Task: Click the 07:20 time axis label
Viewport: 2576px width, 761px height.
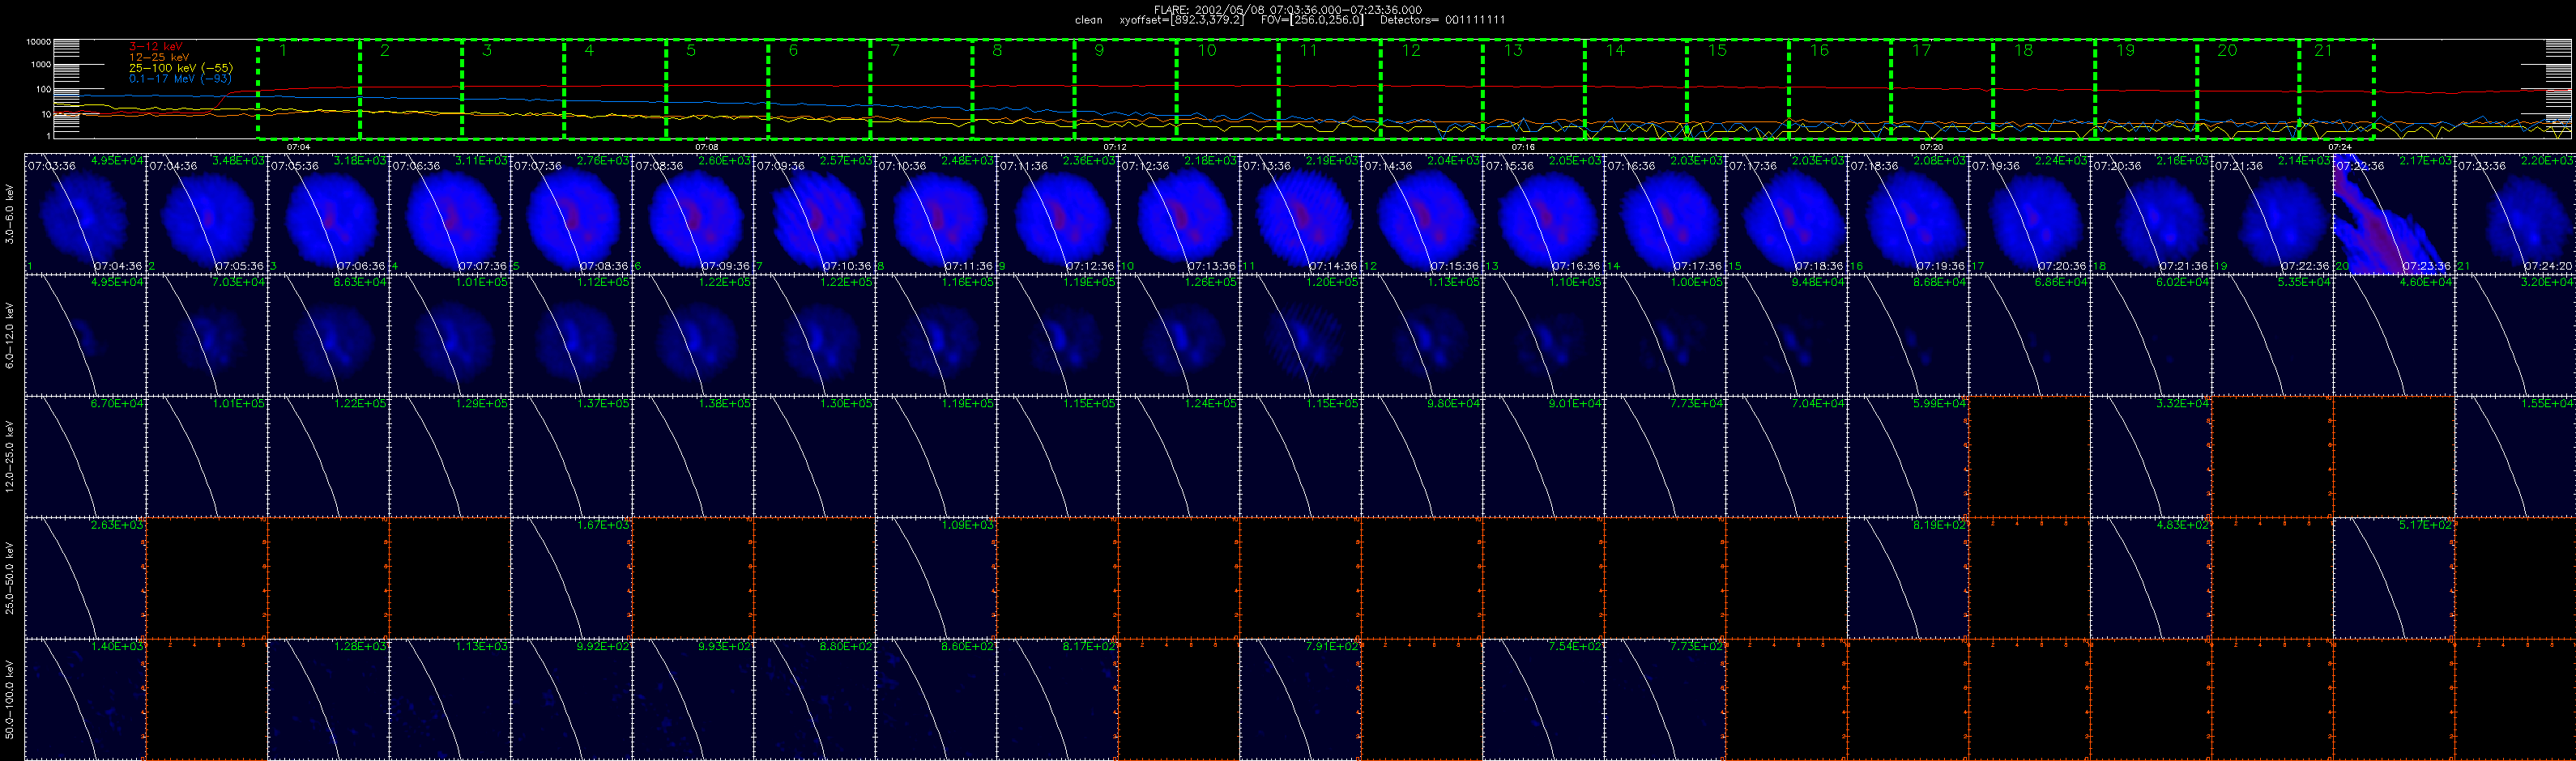Action: click(x=1932, y=147)
